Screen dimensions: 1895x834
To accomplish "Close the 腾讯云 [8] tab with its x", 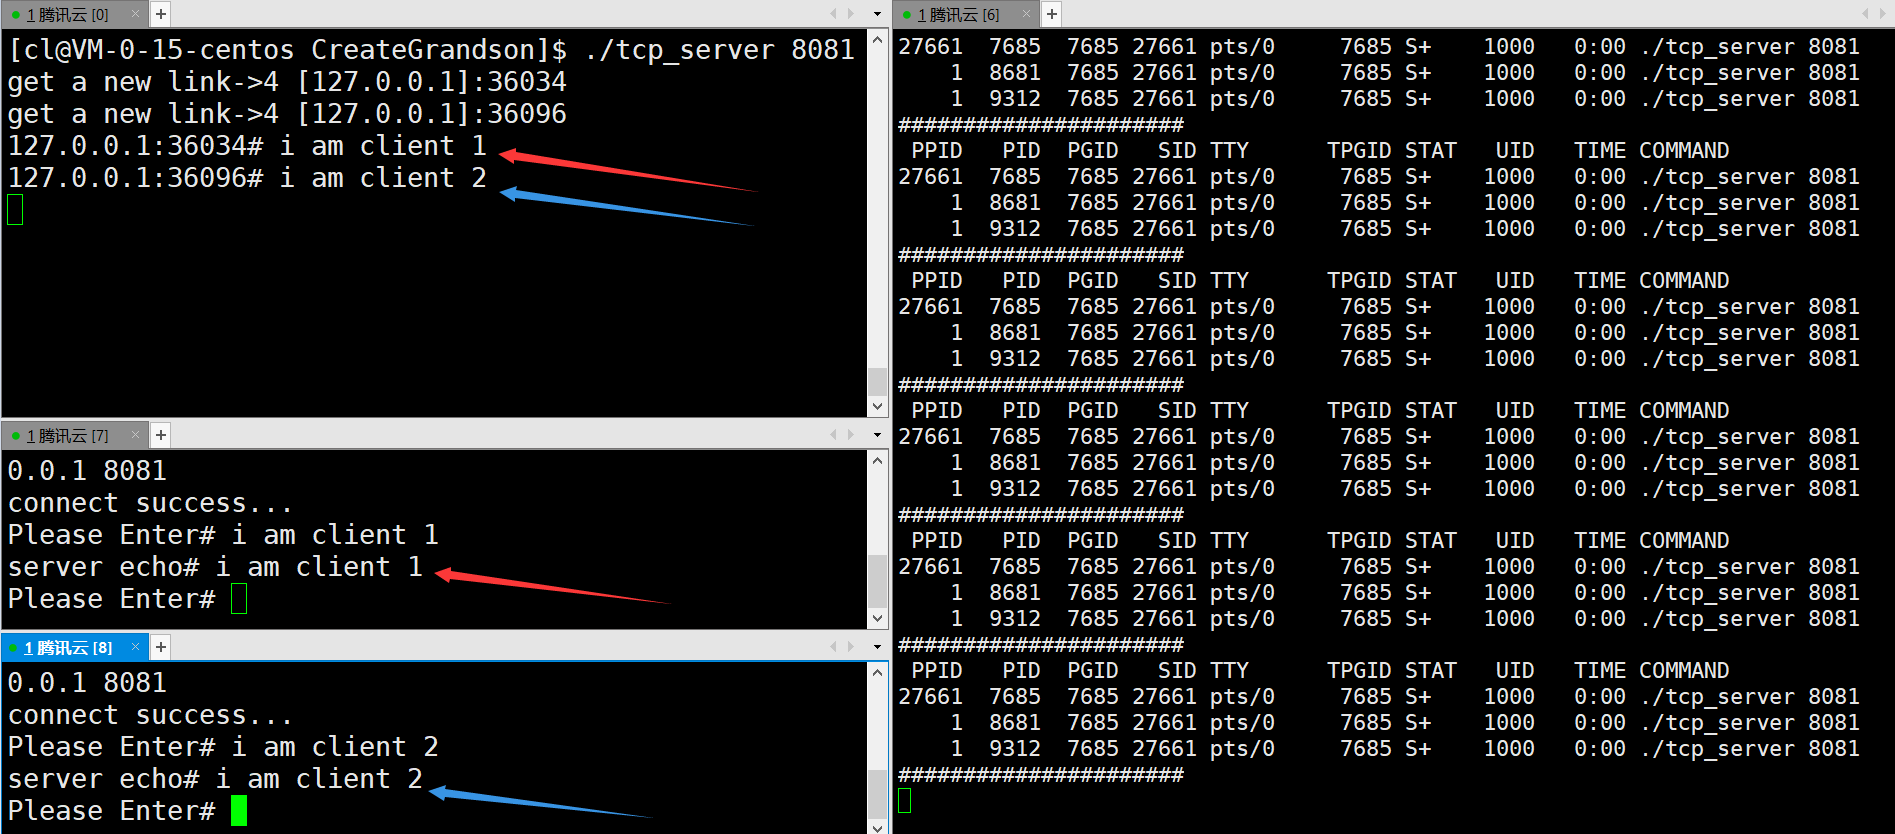I will click(x=135, y=647).
